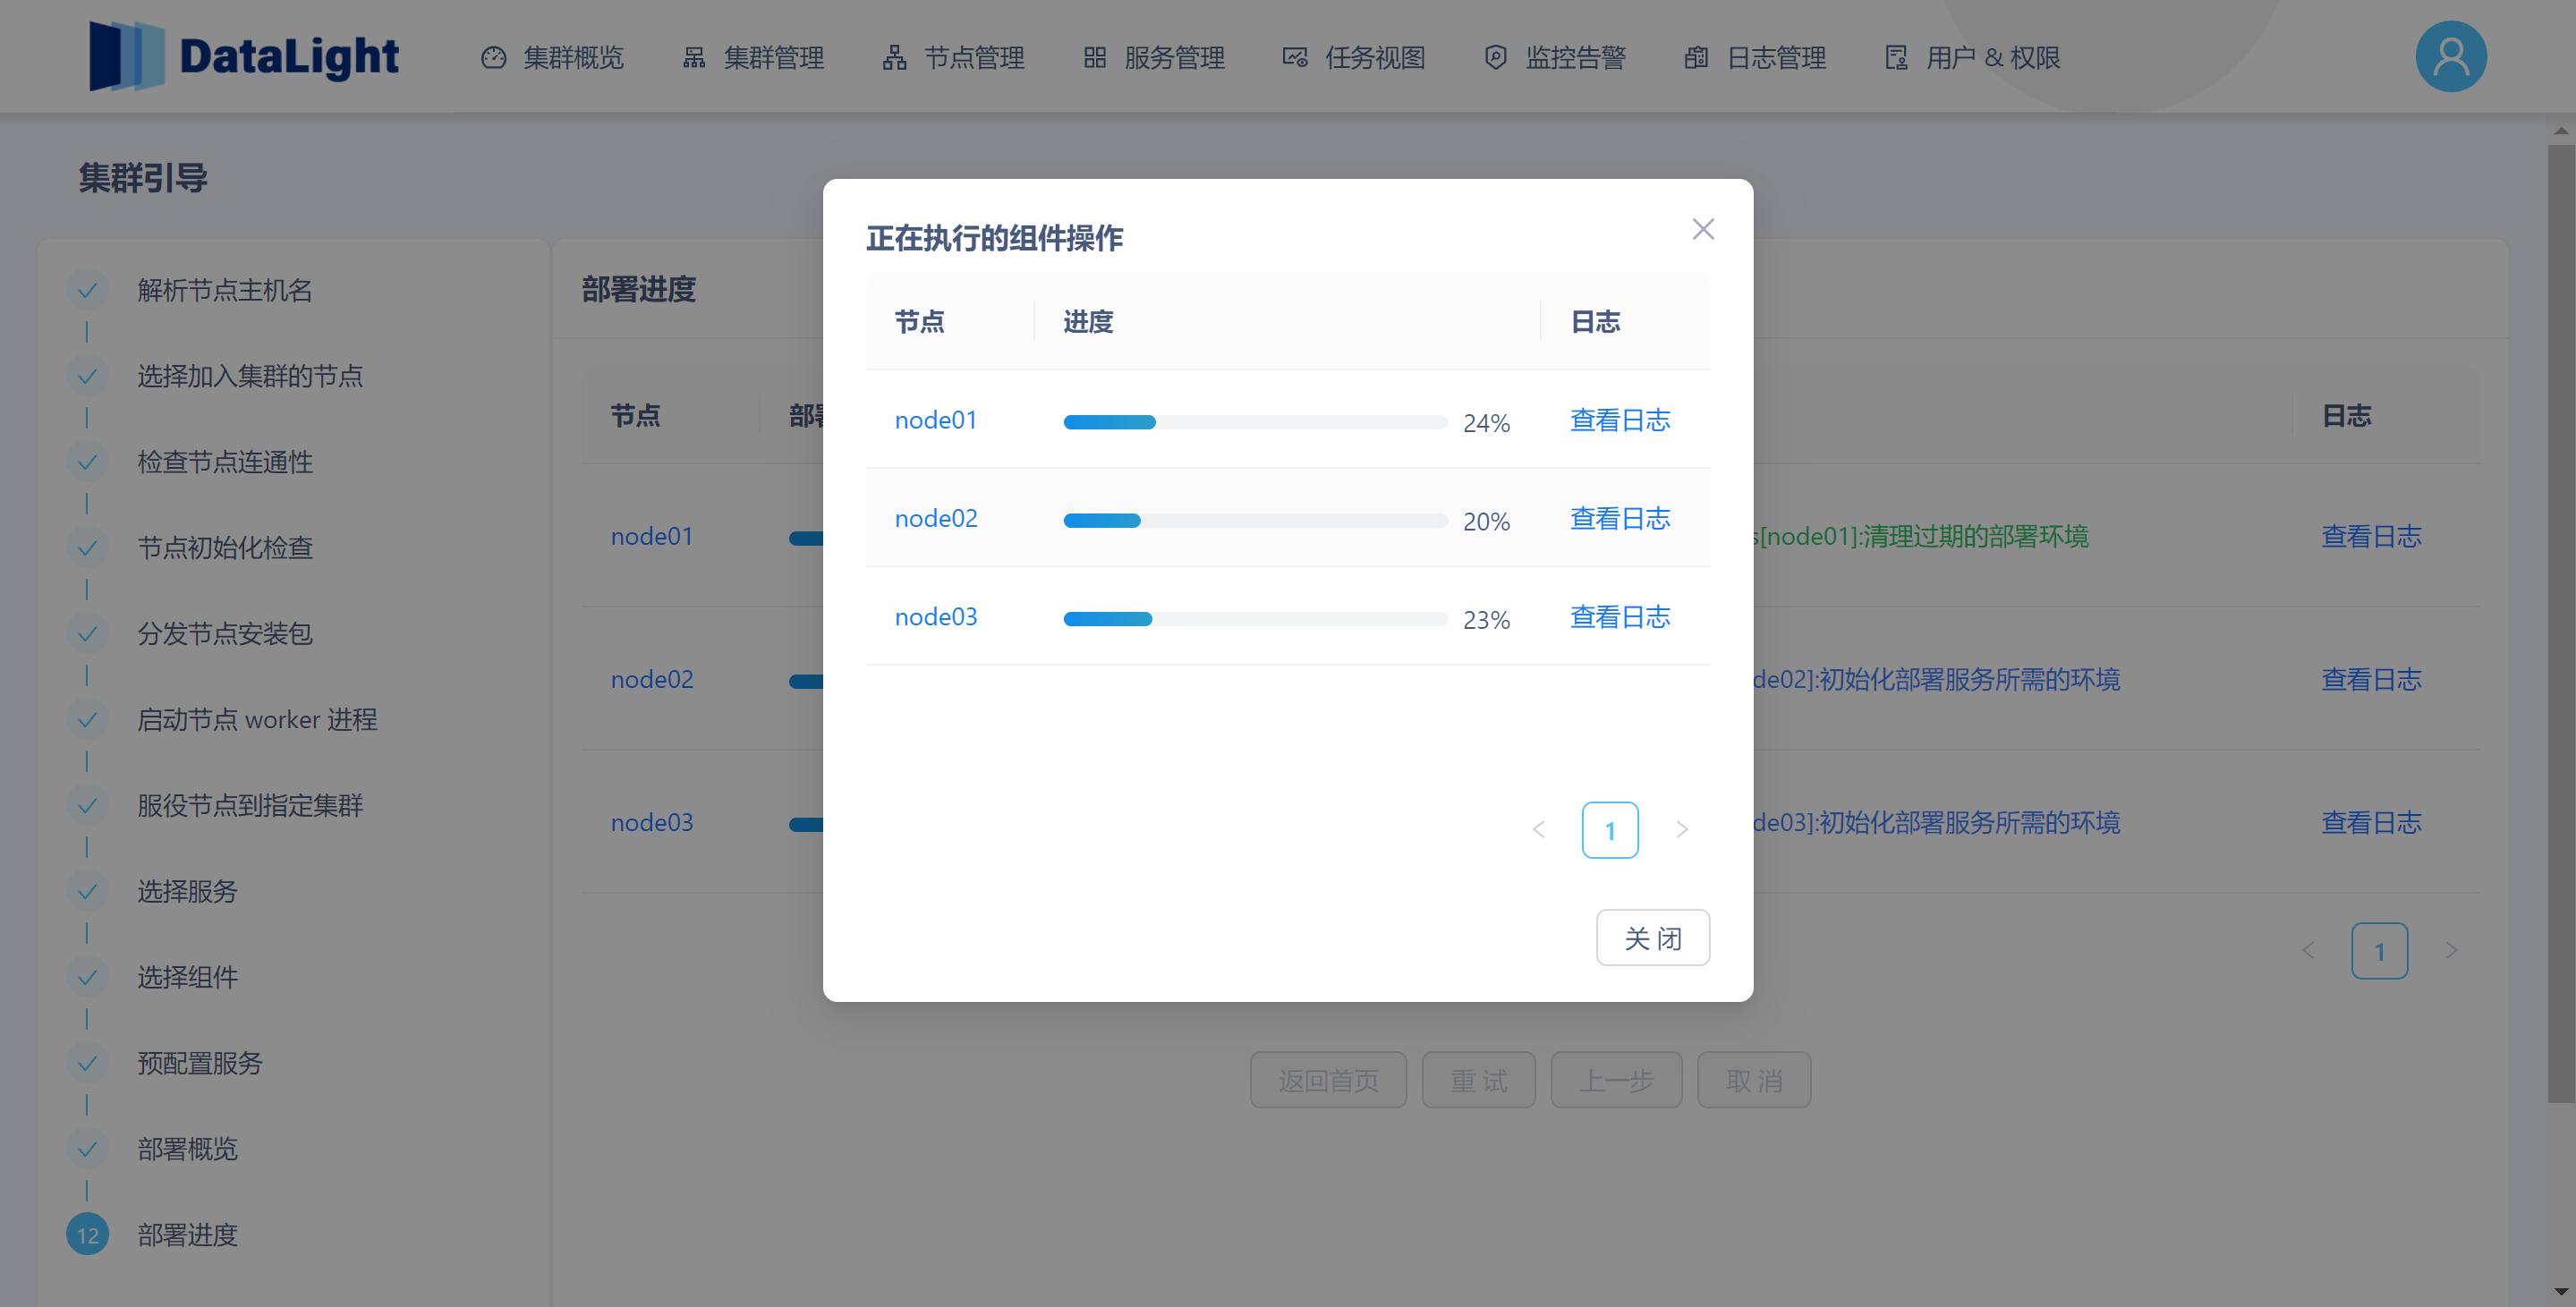View log for node01 in dialog
The width and height of the screenshot is (2576, 1307).
pos(1620,420)
